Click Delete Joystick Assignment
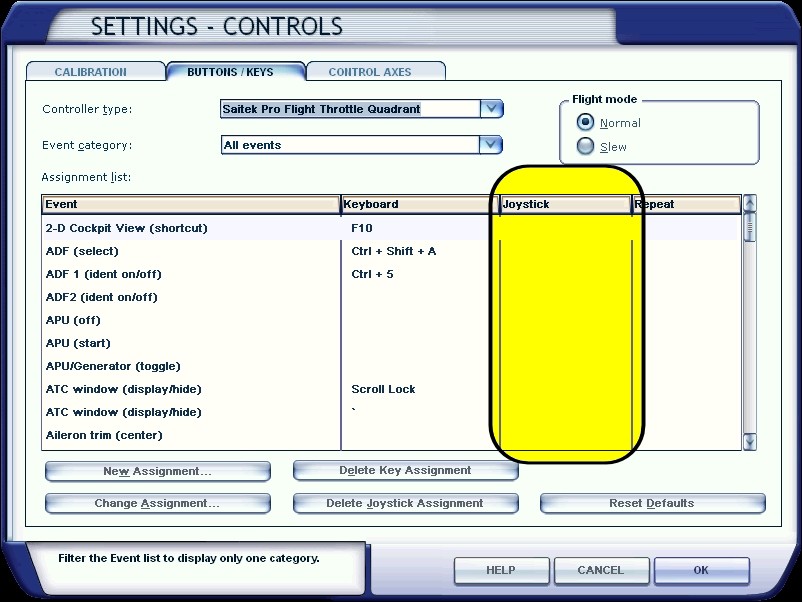The height and width of the screenshot is (602, 802). (x=406, y=503)
